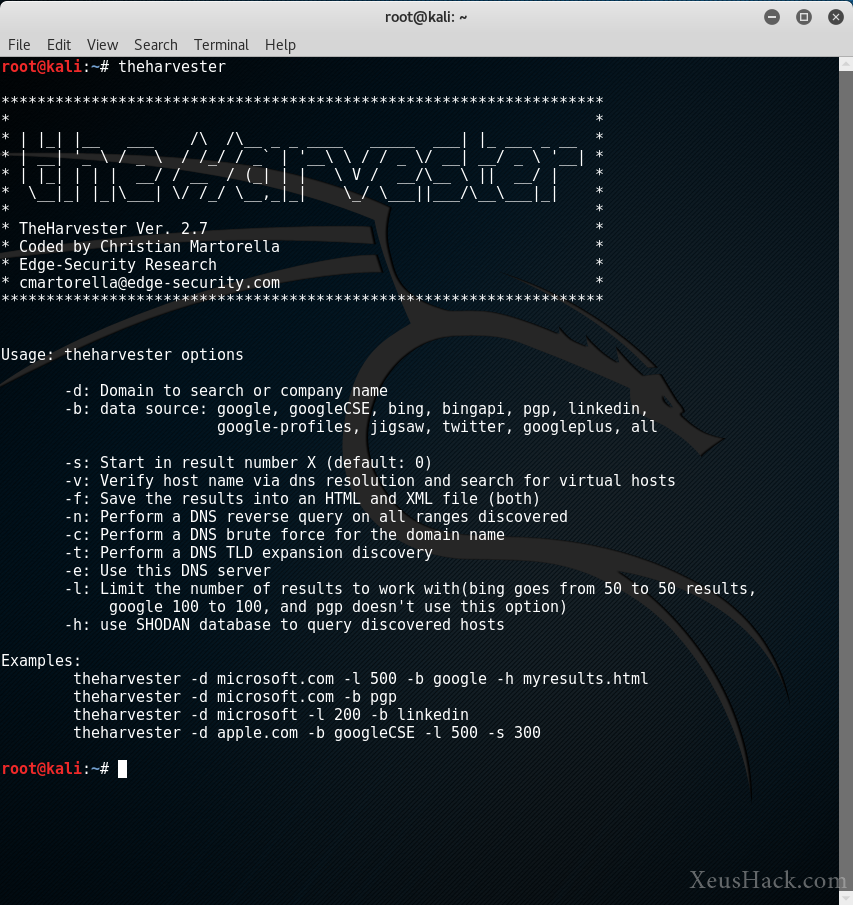Click the '-s: Start in result number X' line
Screen dimensions: 853x905
pyautogui.click(x=248, y=463)
